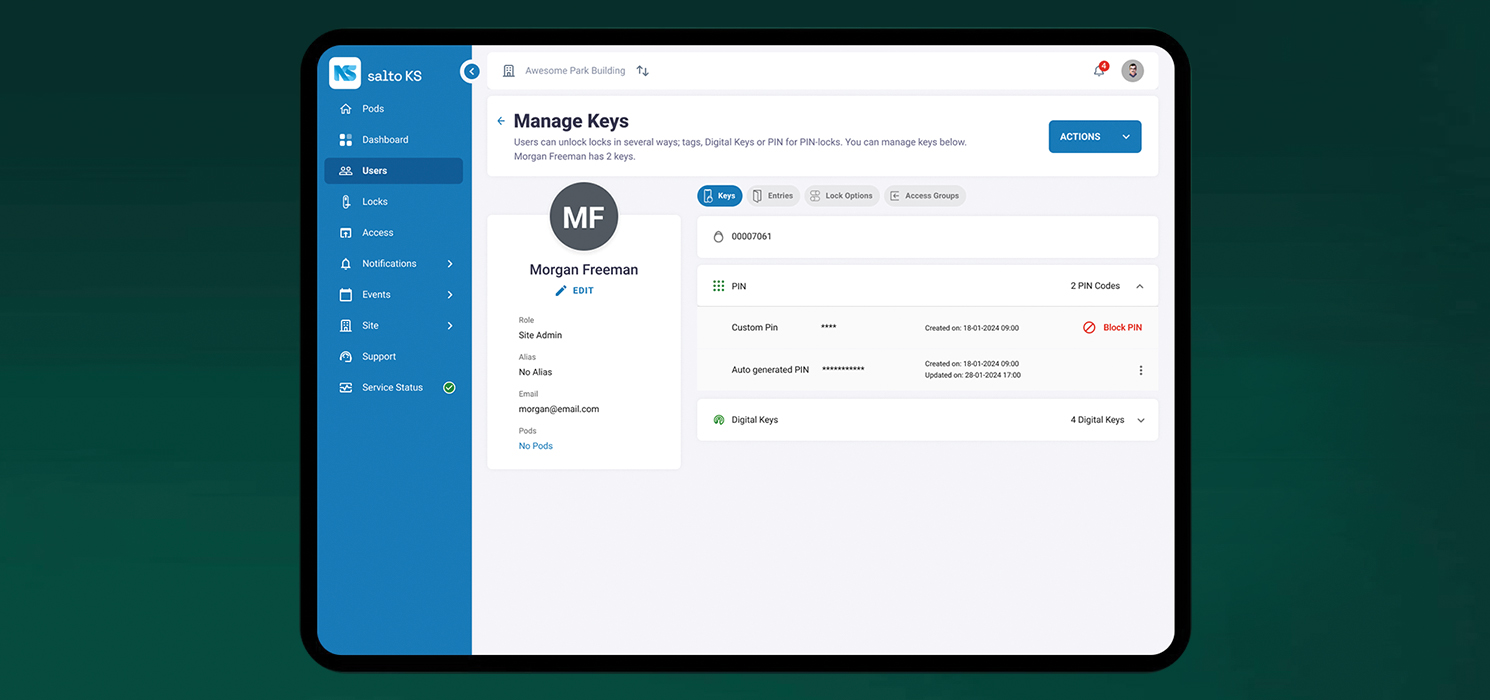This screenshot has height=700, width=1490.
Task: Open the ACTIONS dropdown button
Action: tap(1095, 137)
